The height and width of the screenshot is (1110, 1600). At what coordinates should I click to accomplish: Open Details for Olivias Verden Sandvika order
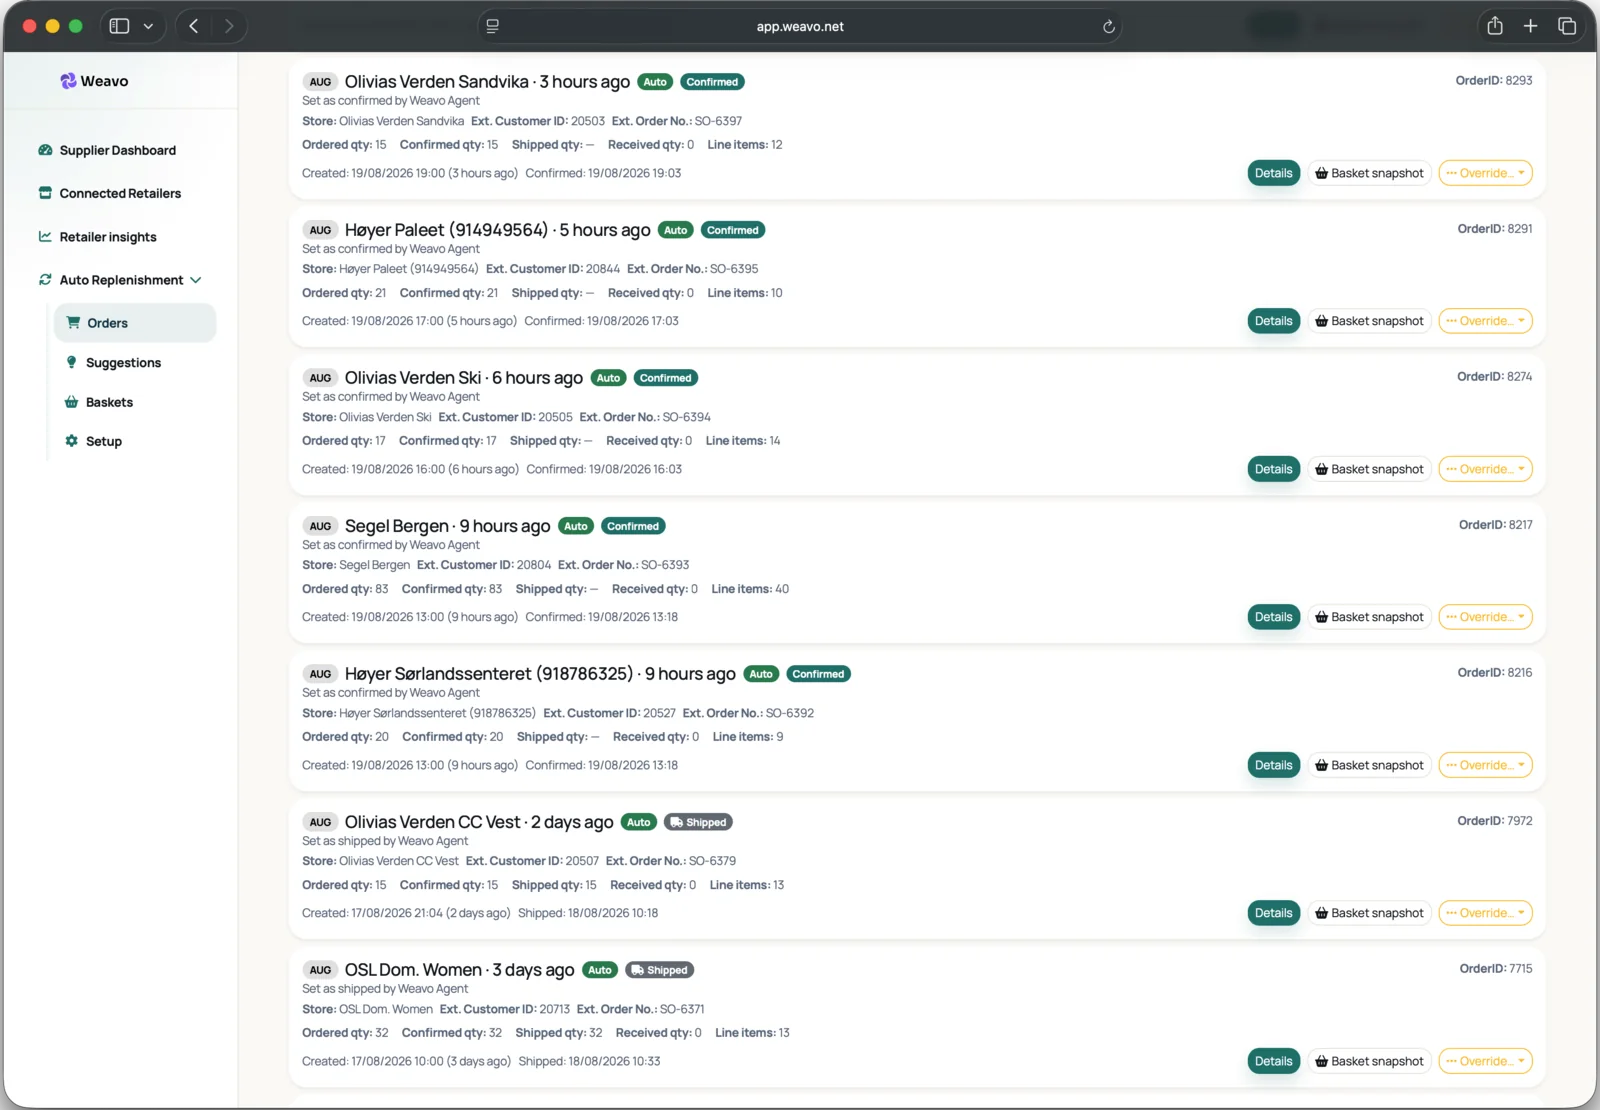coord(1273,173)
